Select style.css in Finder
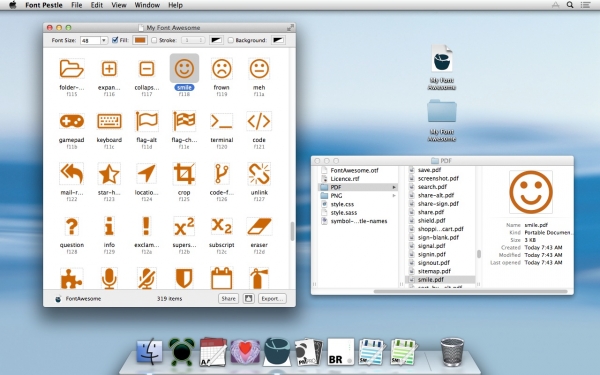600x375 pixels. pos(342,204)
